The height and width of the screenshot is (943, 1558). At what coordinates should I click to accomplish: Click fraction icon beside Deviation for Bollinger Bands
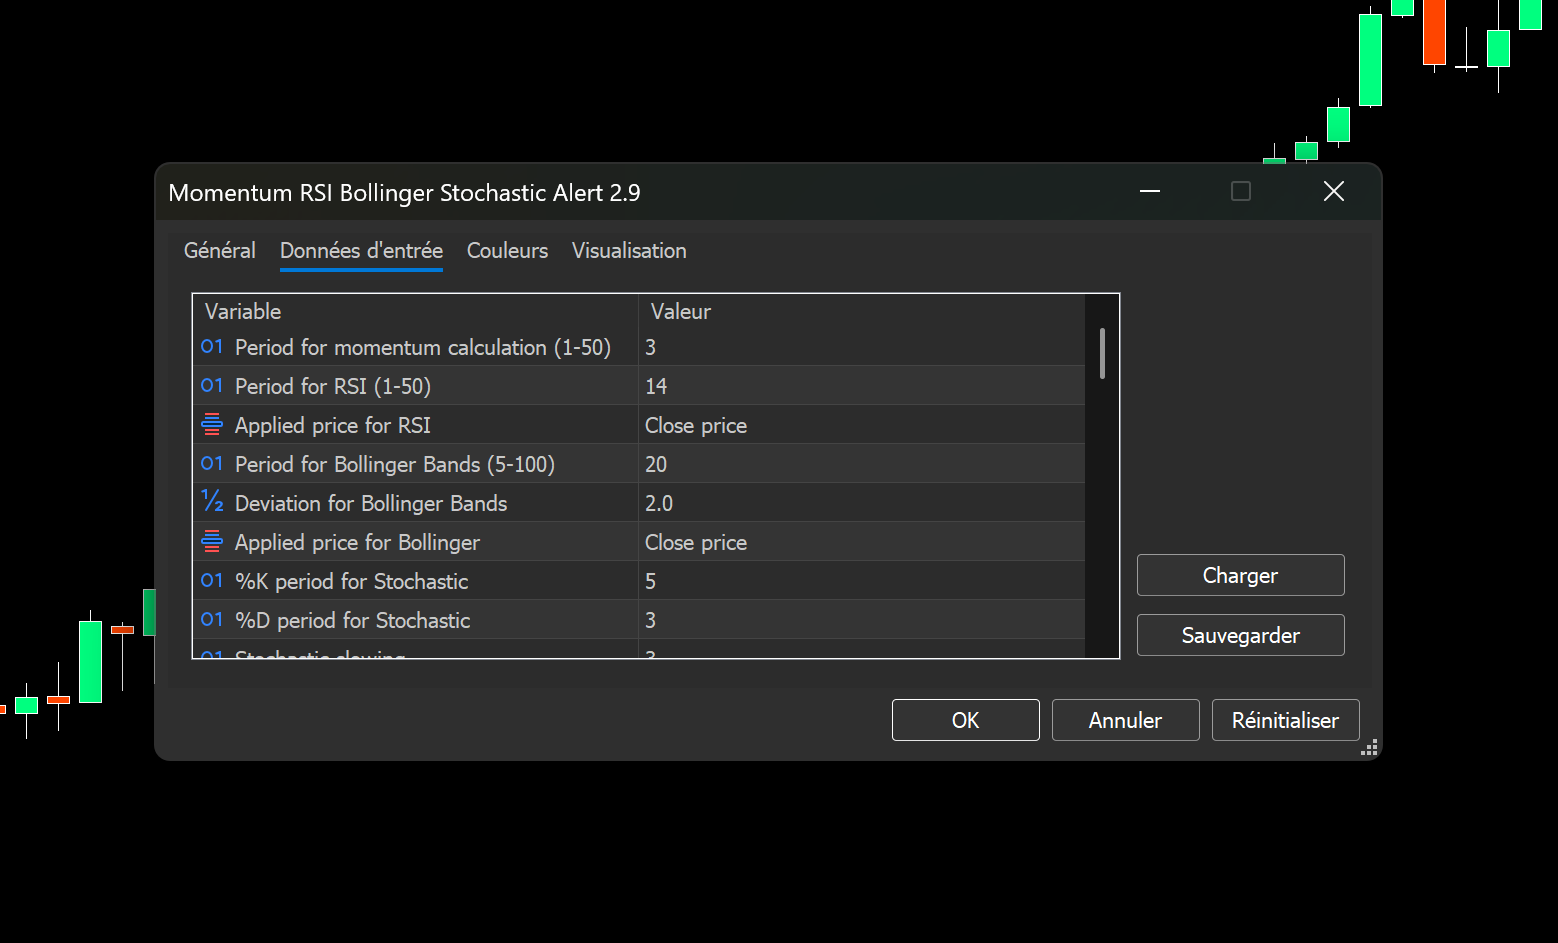(x=211, y=502)
